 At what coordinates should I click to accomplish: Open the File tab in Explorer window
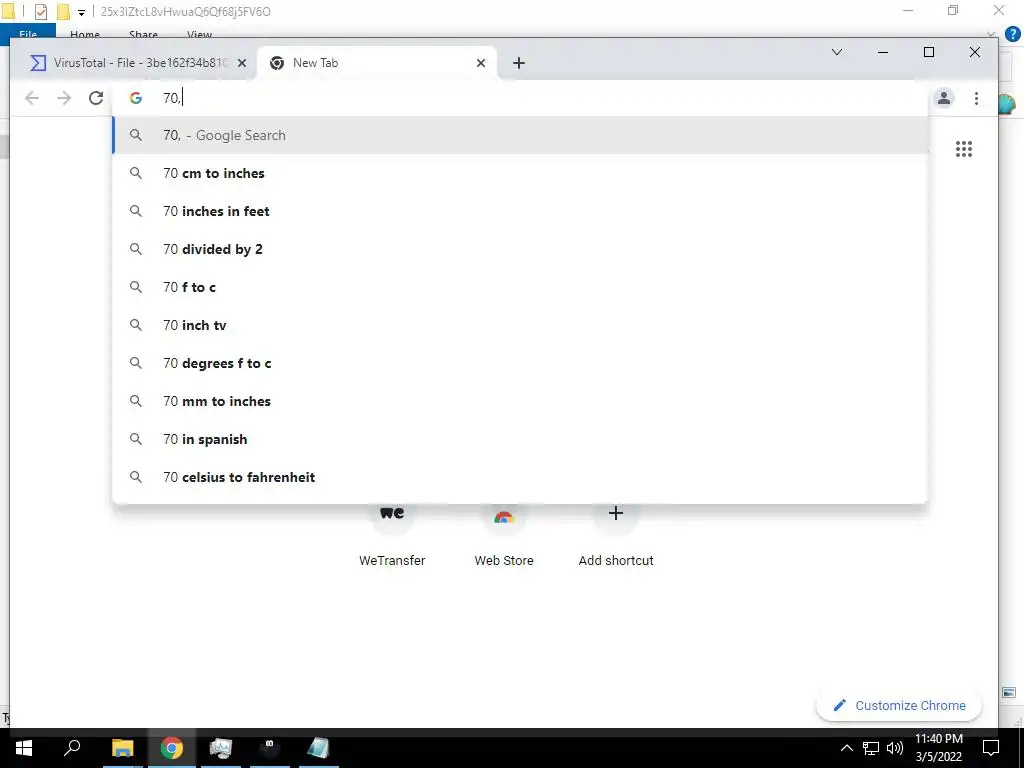(28, 31)
